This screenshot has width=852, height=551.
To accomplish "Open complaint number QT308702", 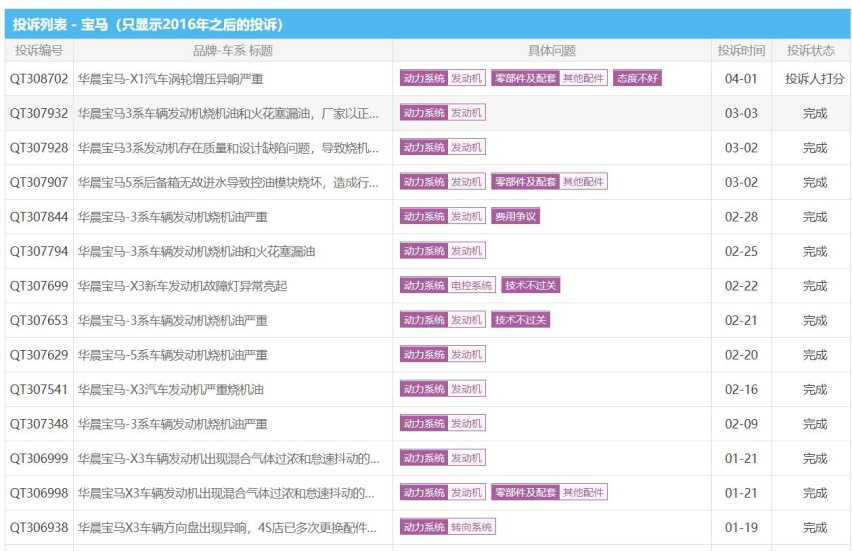I will 39,79.
